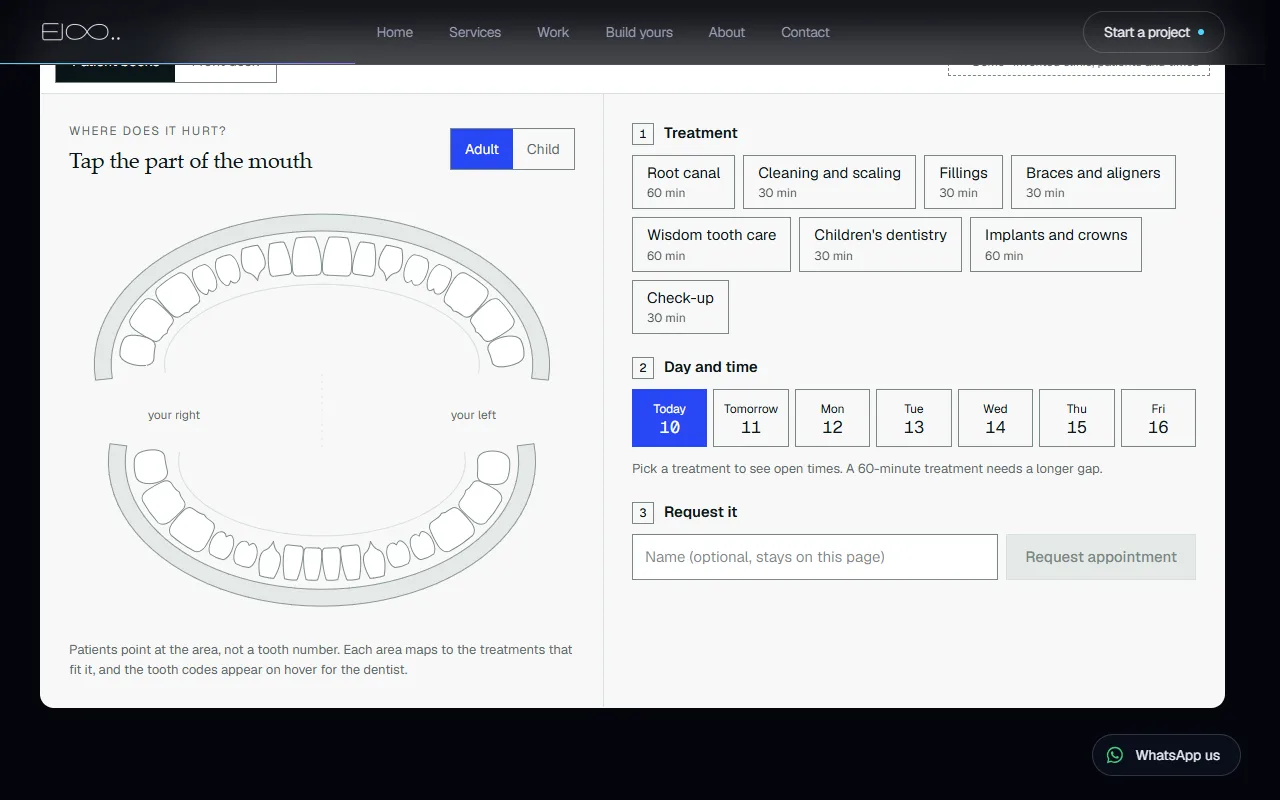Select Children's dentistry option
The width and height of the screenshot is (1280, 800).
tap(880, 244)
